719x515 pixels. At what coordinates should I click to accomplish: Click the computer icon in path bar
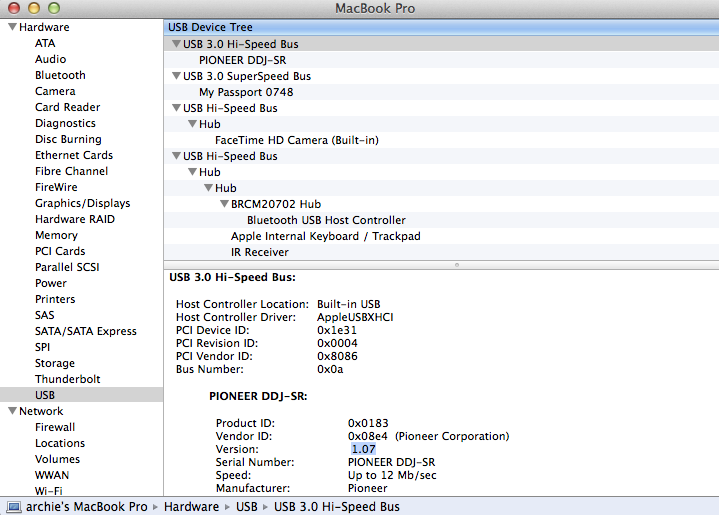[14, 507]
